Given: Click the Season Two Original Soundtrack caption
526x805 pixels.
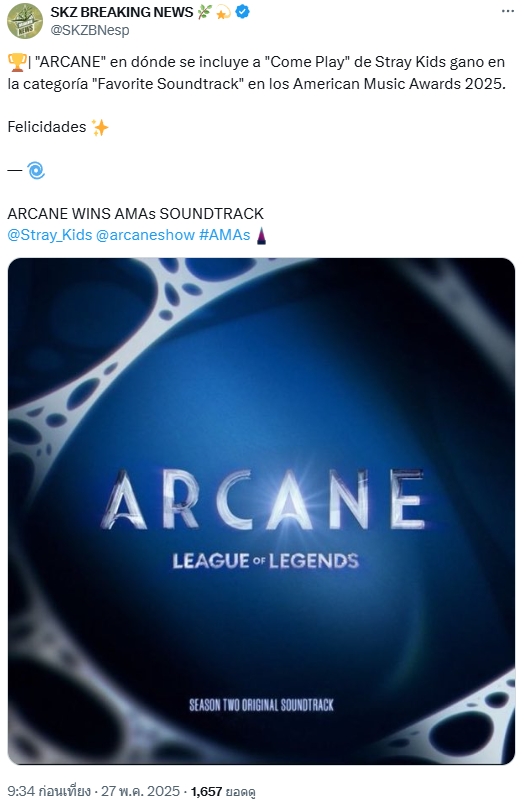Looking at the screenshot, I should (x=261, y=705).
